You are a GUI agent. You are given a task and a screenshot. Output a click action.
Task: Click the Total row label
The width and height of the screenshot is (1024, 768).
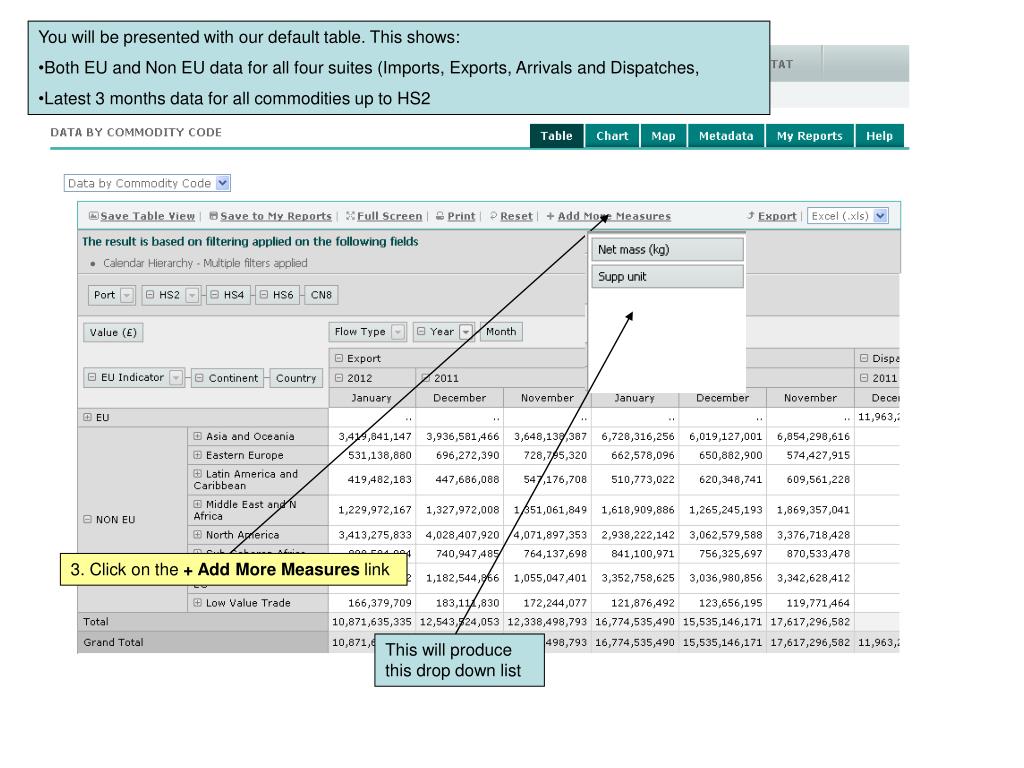click(x=96, y=622)
